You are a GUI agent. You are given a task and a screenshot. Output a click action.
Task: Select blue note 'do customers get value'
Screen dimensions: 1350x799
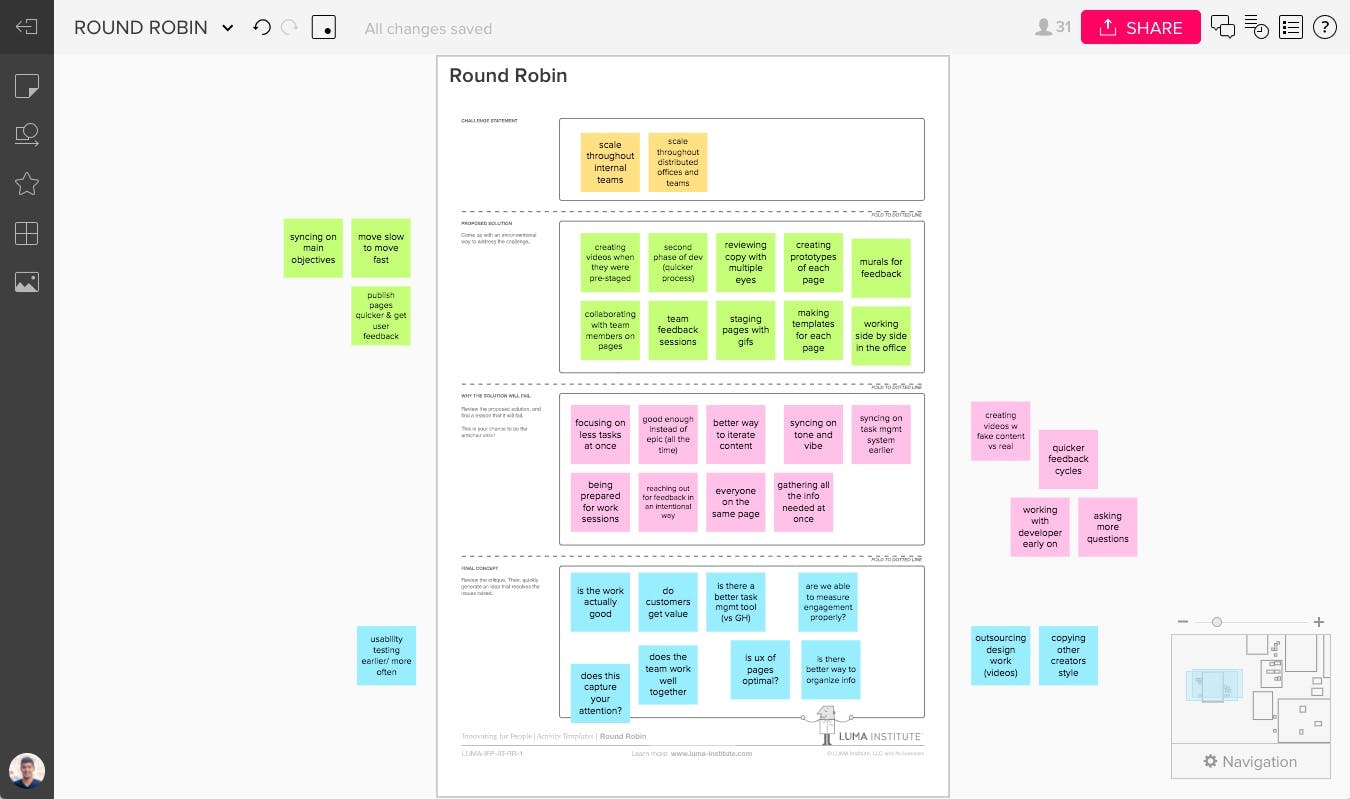click(668, 602)
